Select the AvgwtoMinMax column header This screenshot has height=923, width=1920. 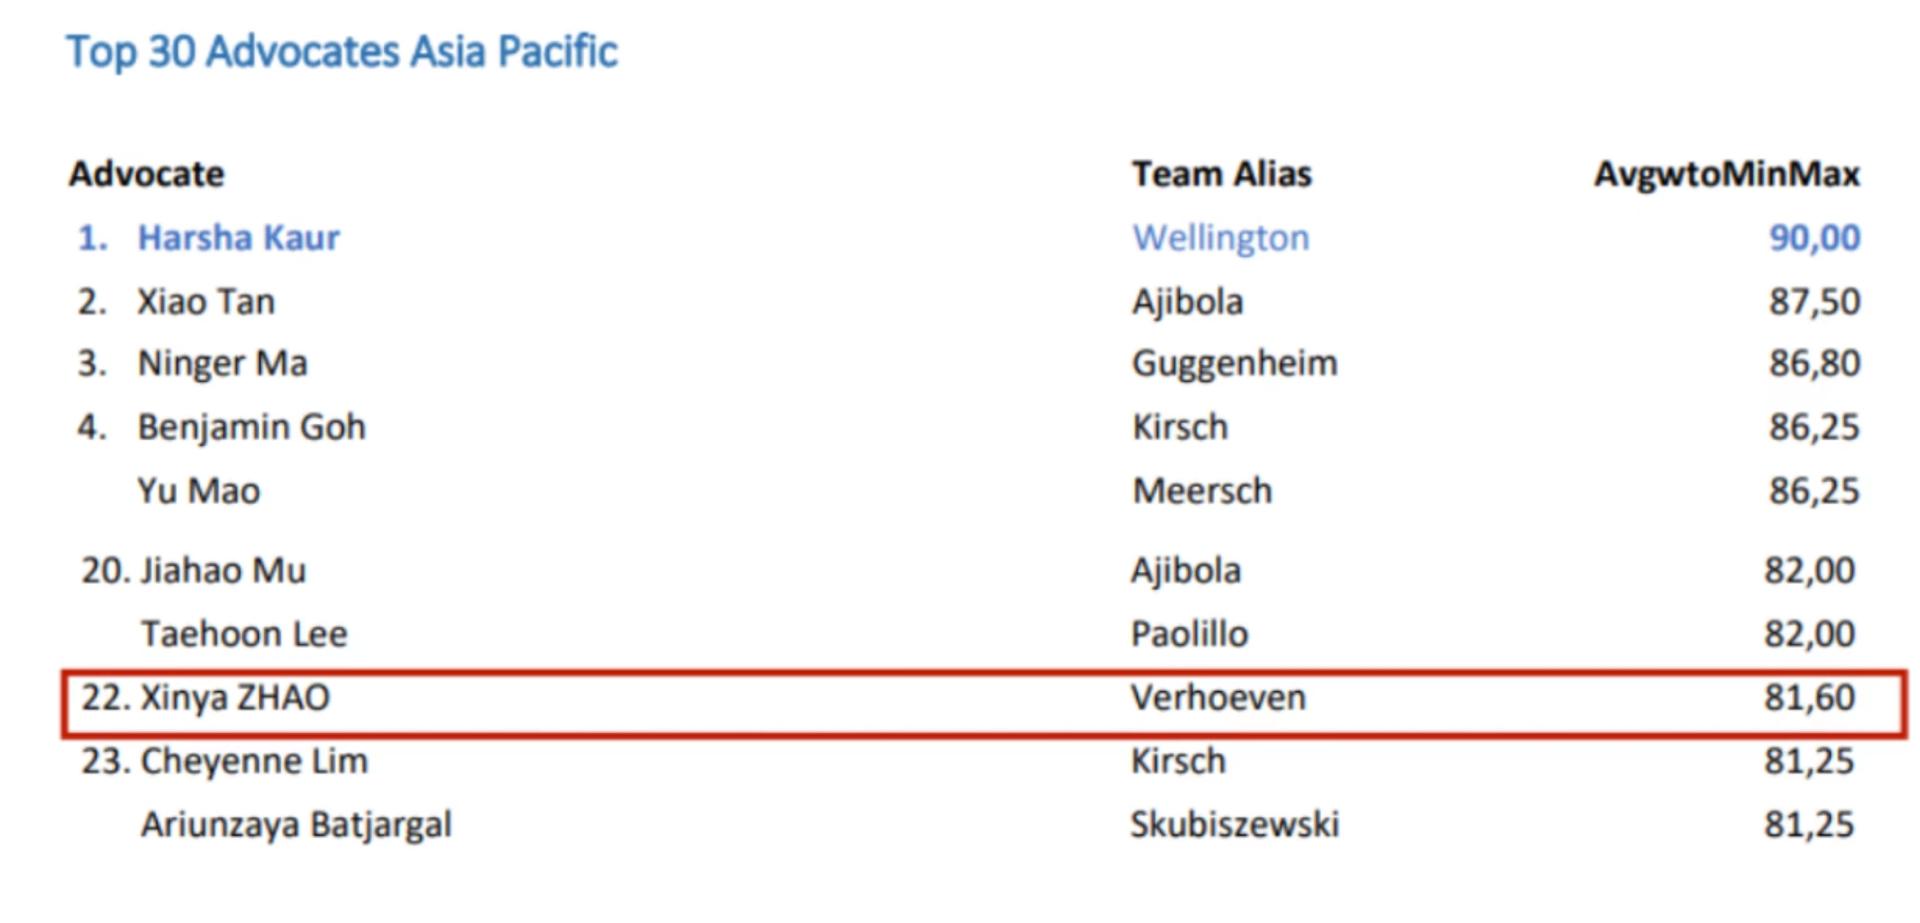1726,174
